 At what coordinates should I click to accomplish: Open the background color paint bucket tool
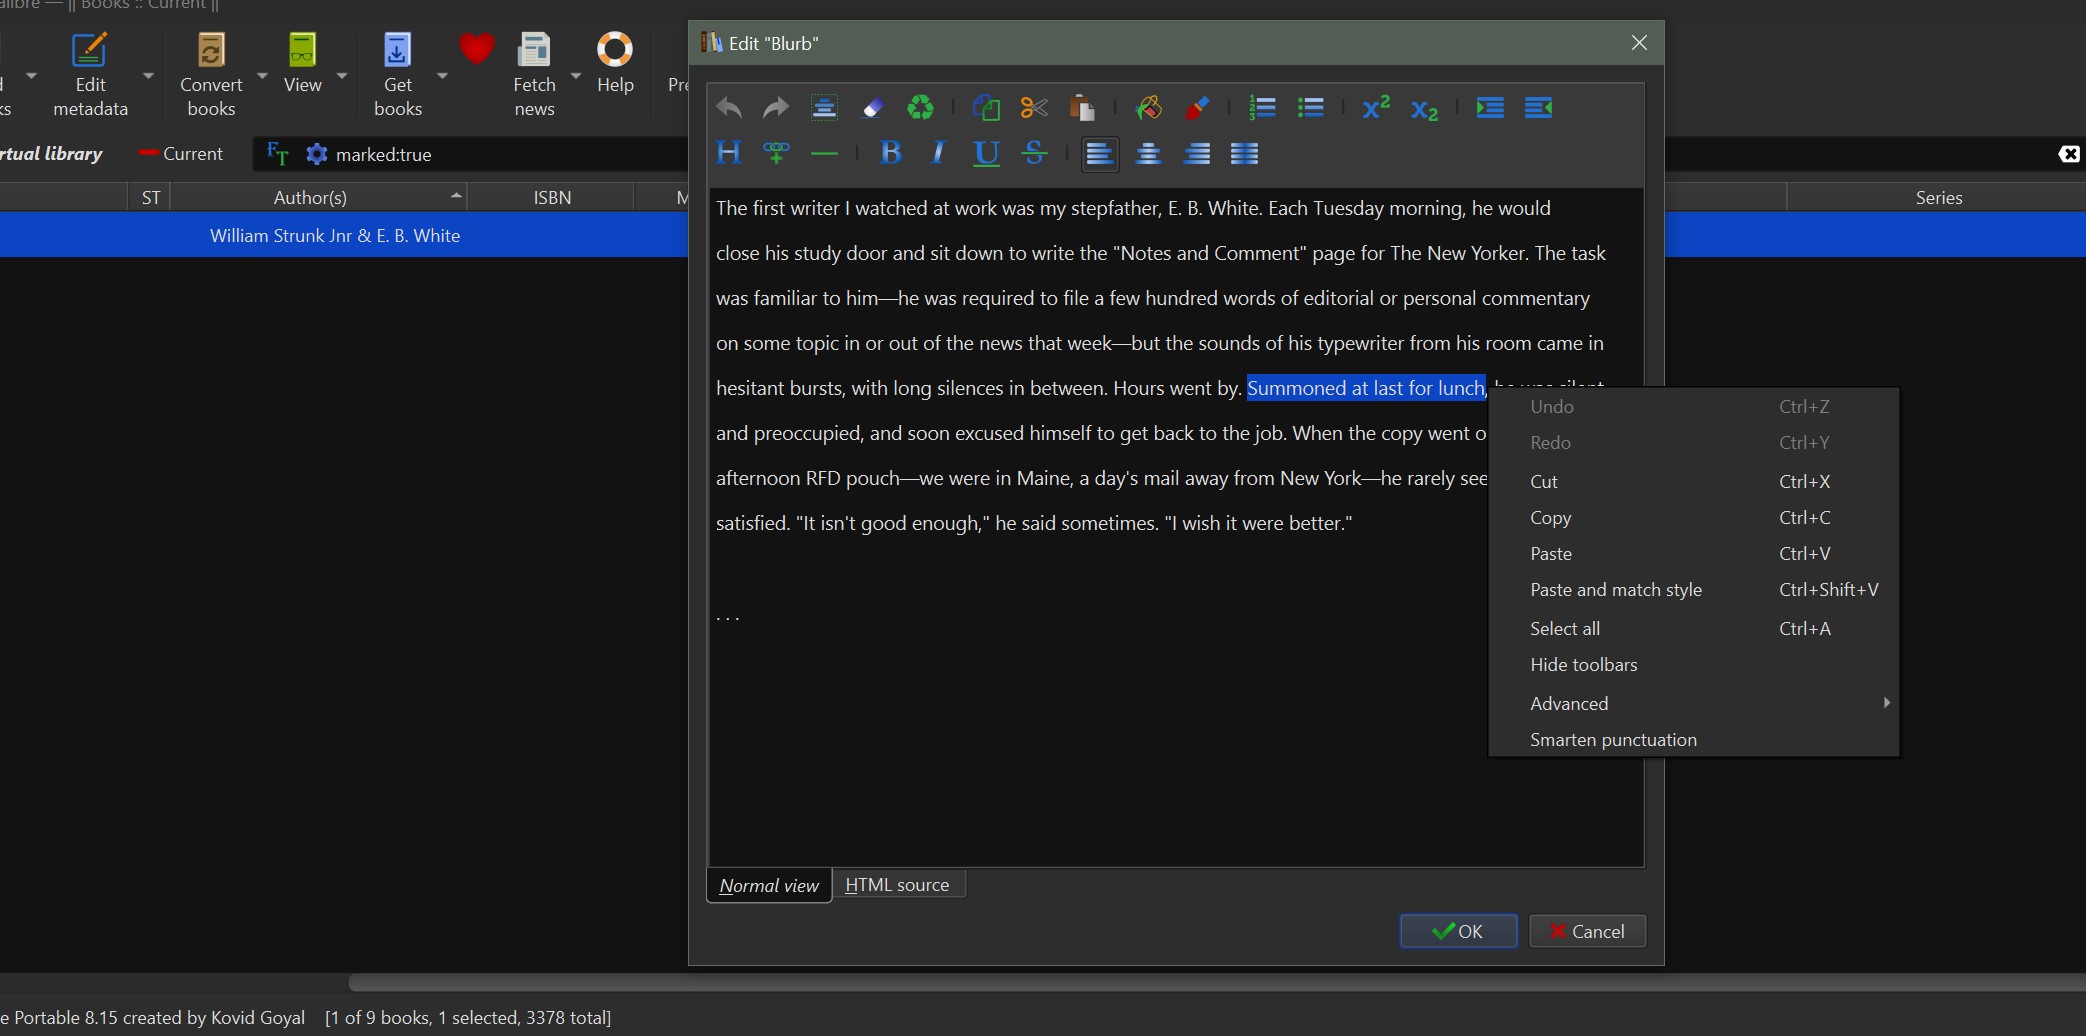pyautogui.click(x=1149, y=108)
